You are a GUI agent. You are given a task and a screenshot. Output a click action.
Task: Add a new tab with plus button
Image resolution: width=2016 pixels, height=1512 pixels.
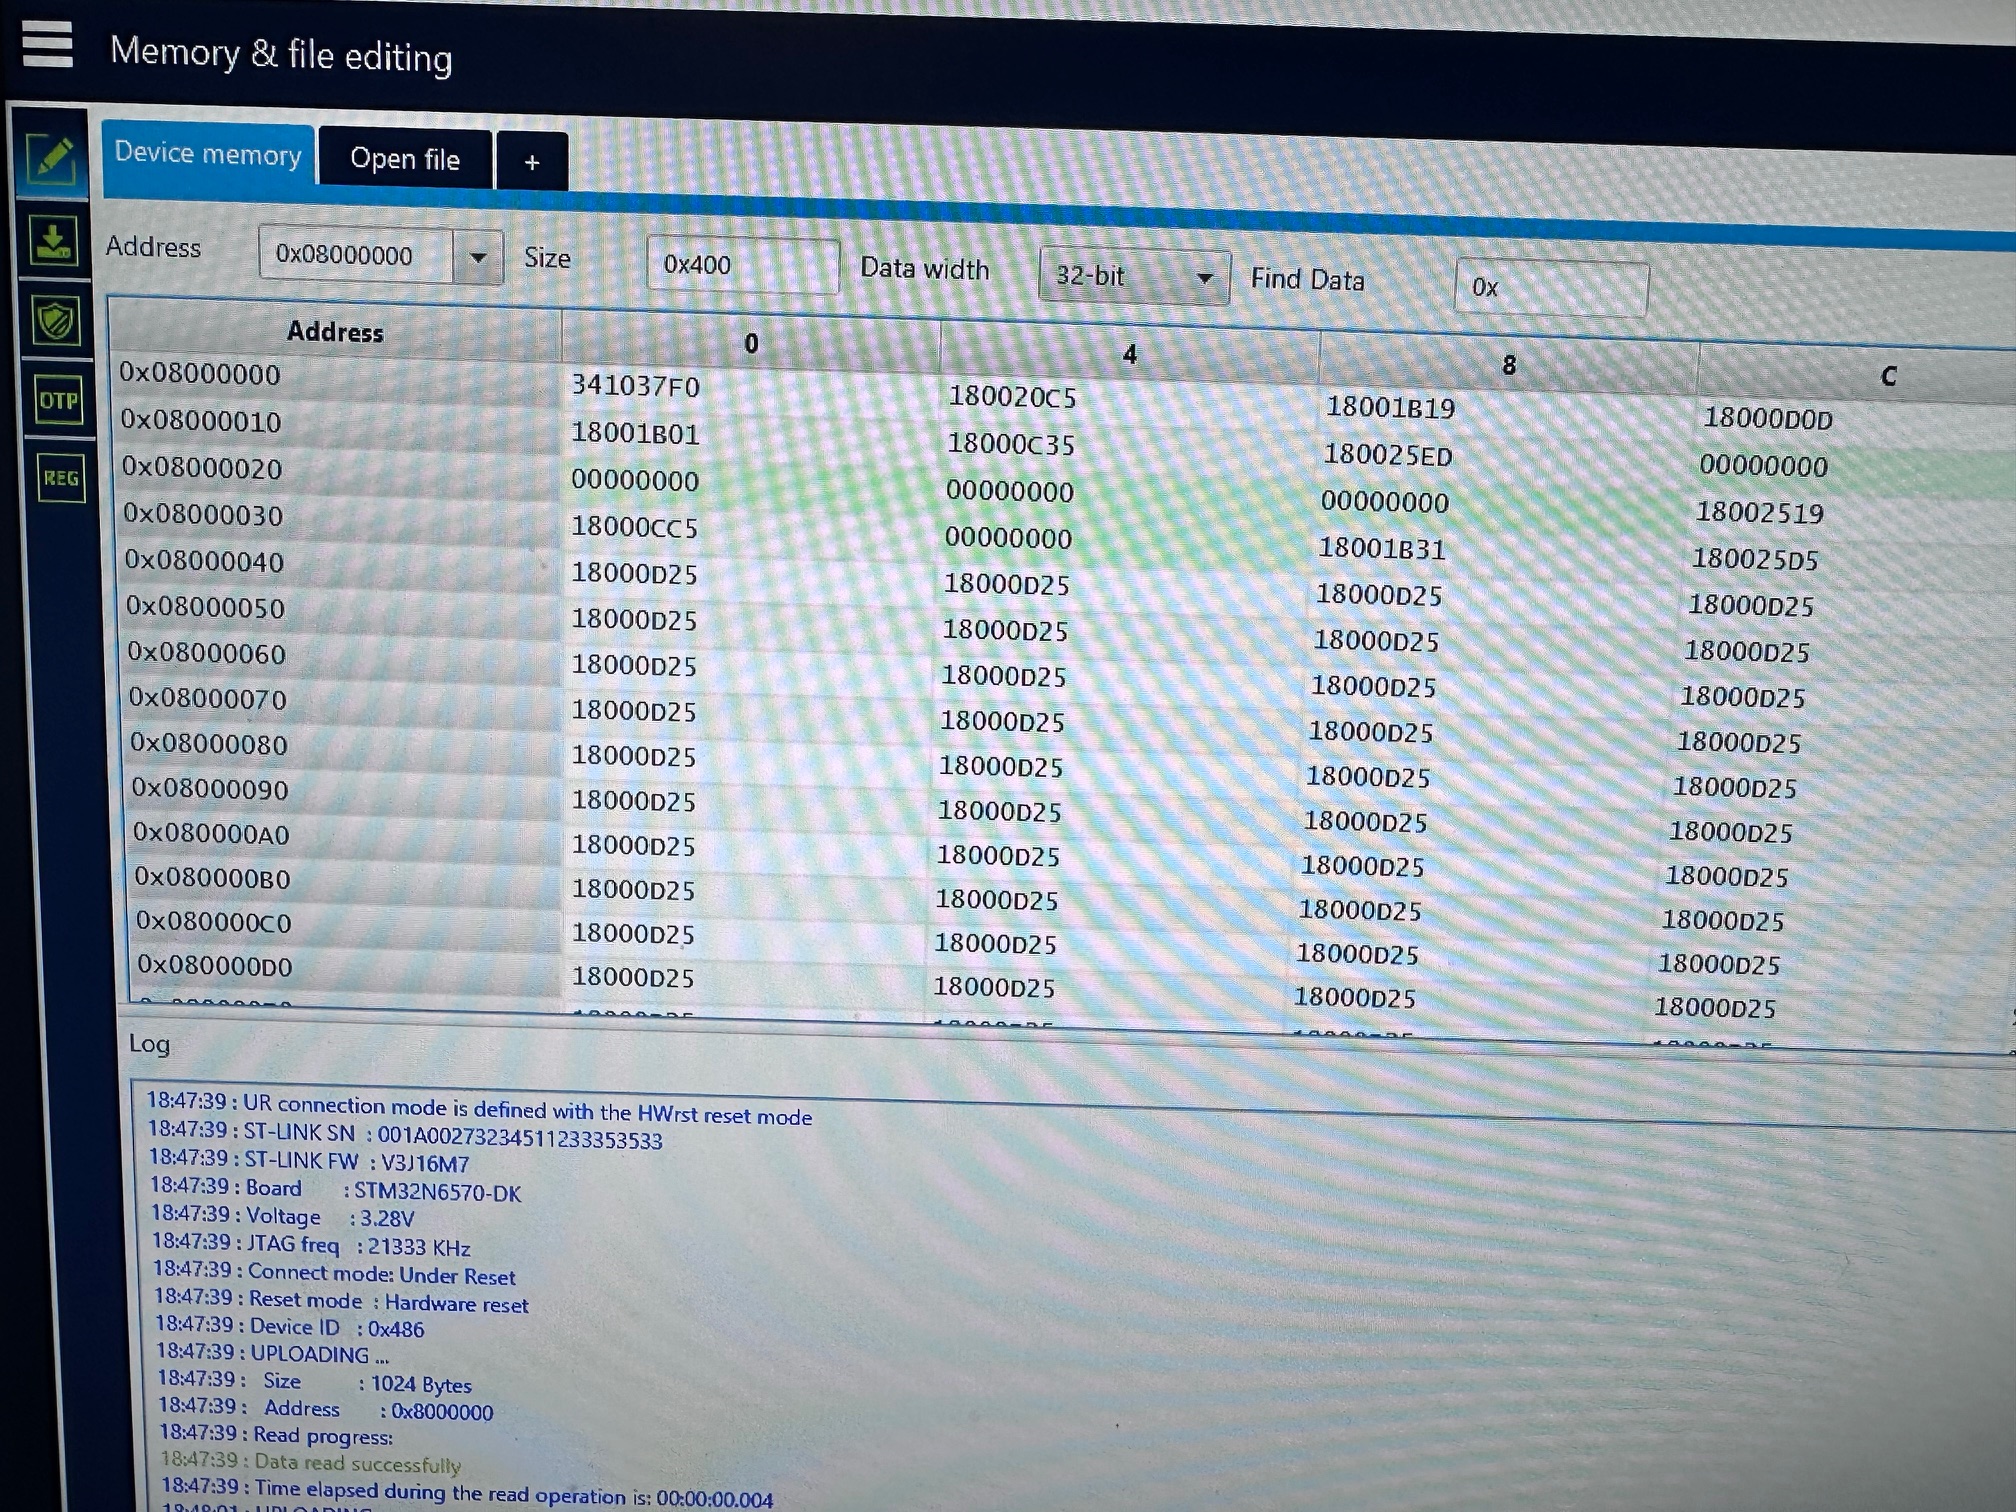(x=532, y=162)
